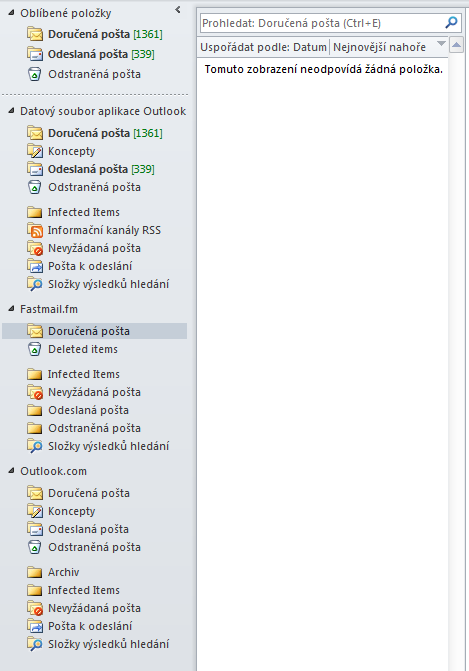Image resolution: width=469 pixels, height=671 pixels.
Task: Open Odeslaná pošta icon in Oblíbené položky
Action: click(x=35, y=54)
